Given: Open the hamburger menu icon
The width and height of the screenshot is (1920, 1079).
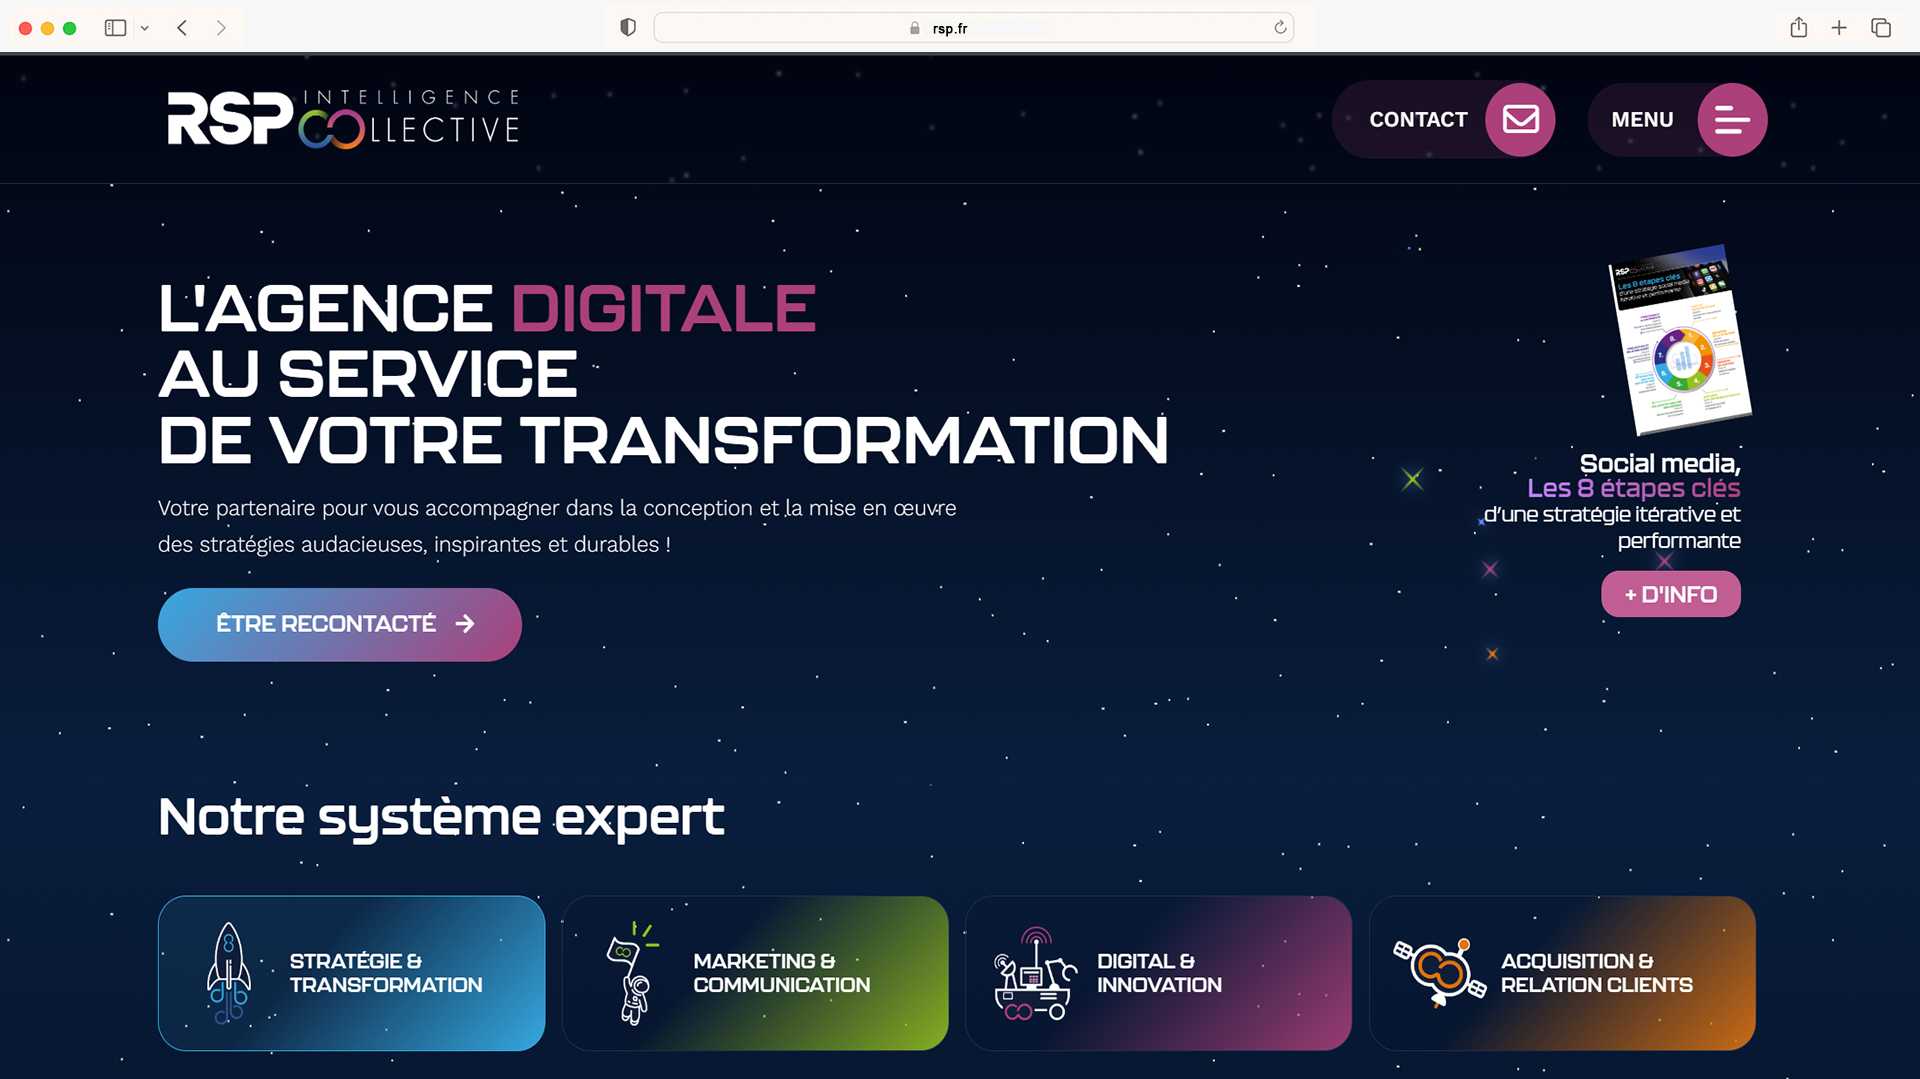Looking at the screenshot, I should coord(1732,120).
